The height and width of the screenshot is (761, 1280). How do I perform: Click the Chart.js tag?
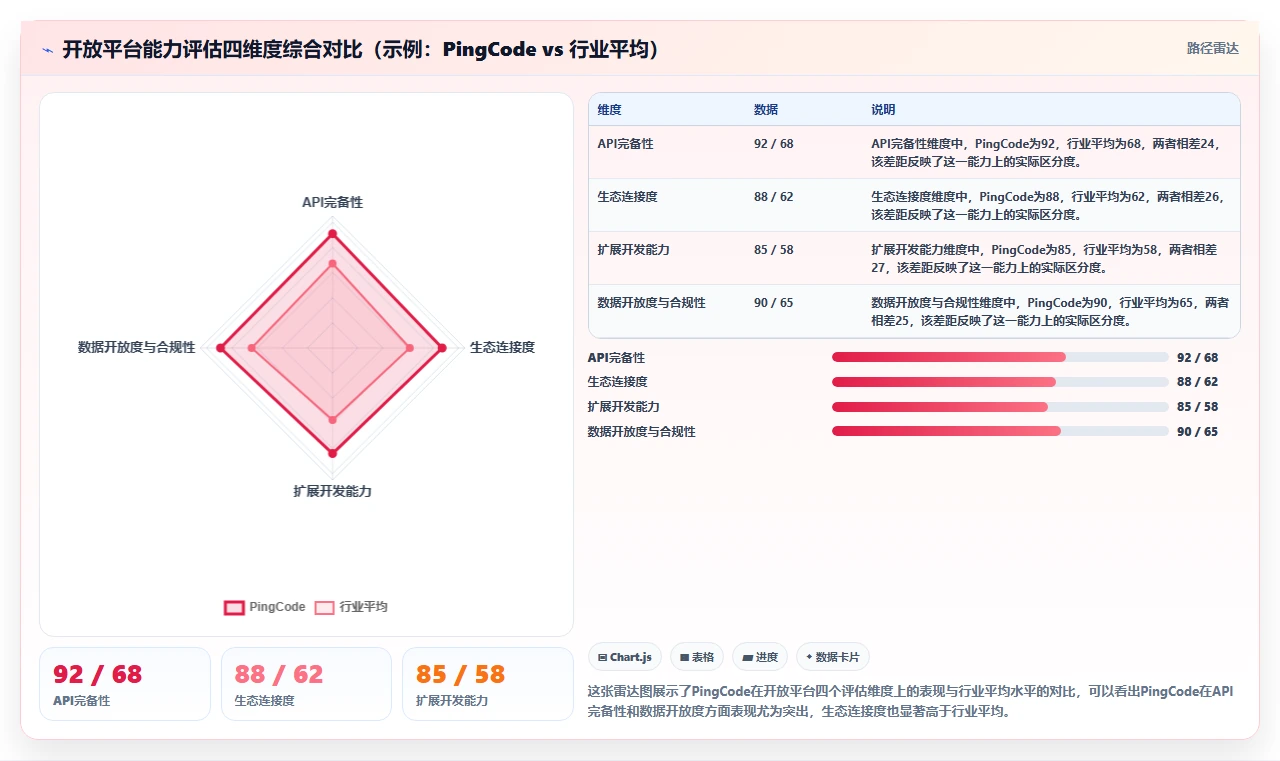625,657
